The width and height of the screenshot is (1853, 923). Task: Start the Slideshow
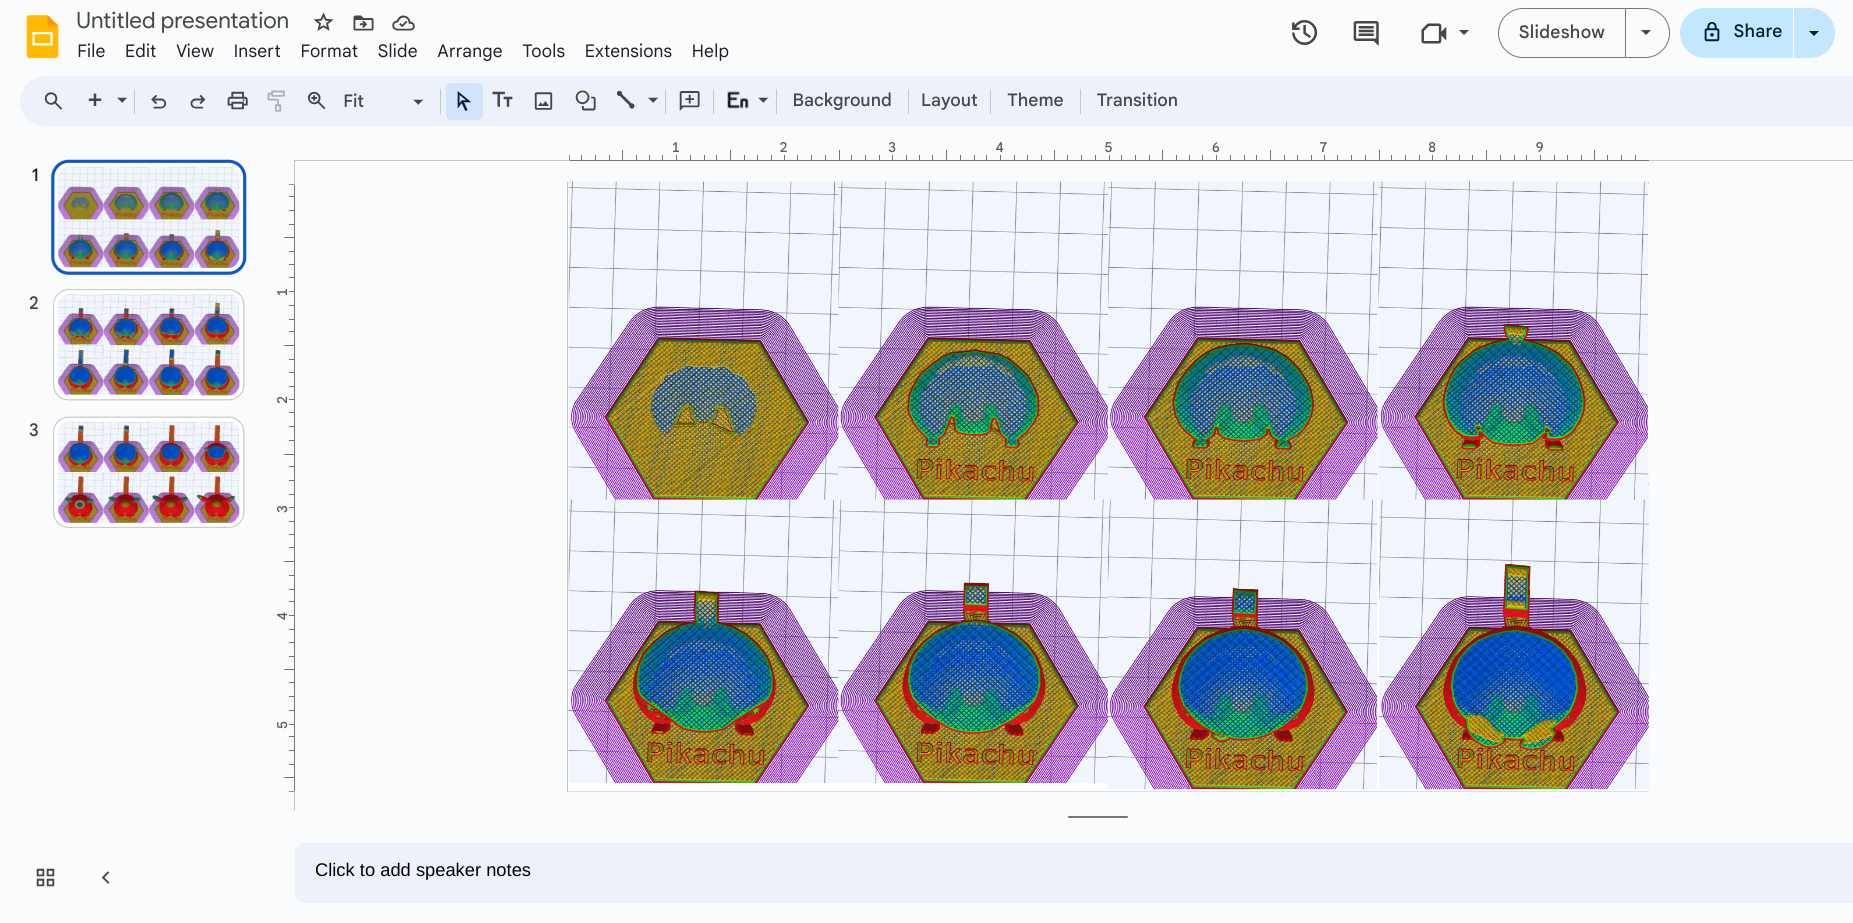[x=1561, y=33]
